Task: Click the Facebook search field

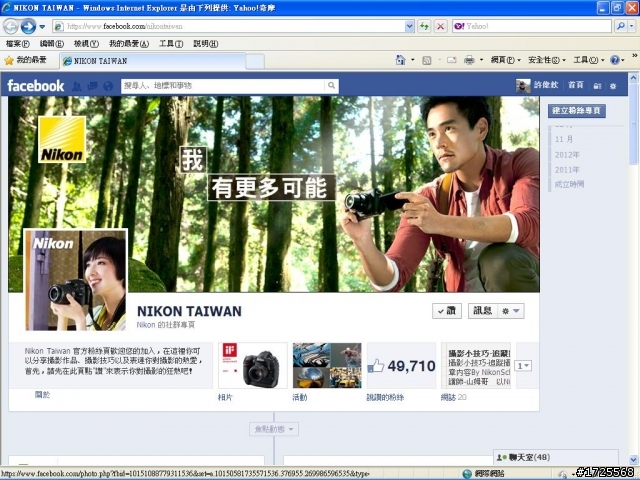Action: click(x=223, y=86)
